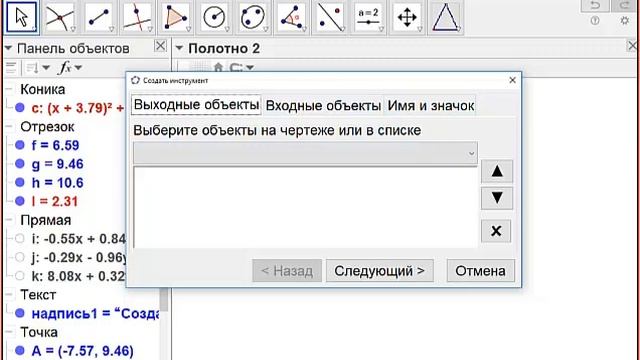Select the segment value h = 10.6
Image resolution: width=640 pixels, height=360 pixels.
tap(58, 182)
